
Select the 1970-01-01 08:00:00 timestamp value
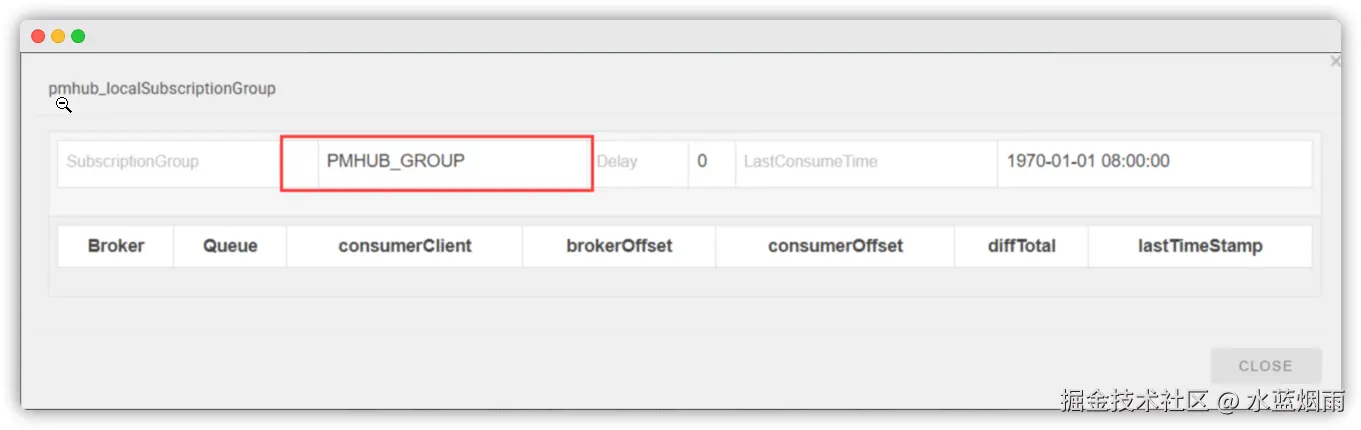[1088, 161]
